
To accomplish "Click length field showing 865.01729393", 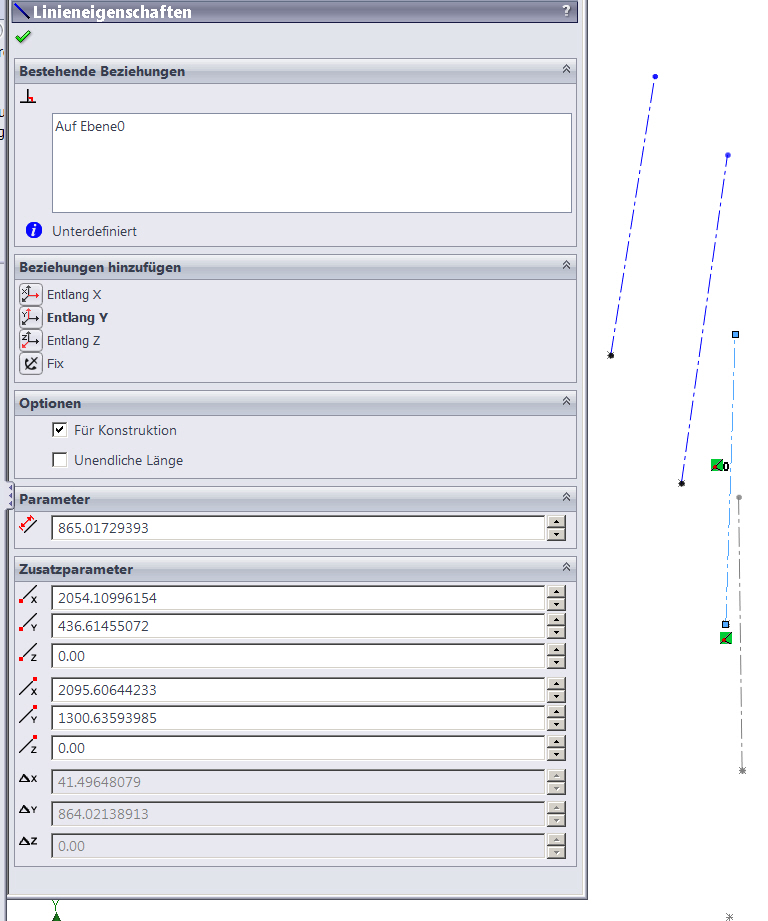I will (x=298, y=528).
